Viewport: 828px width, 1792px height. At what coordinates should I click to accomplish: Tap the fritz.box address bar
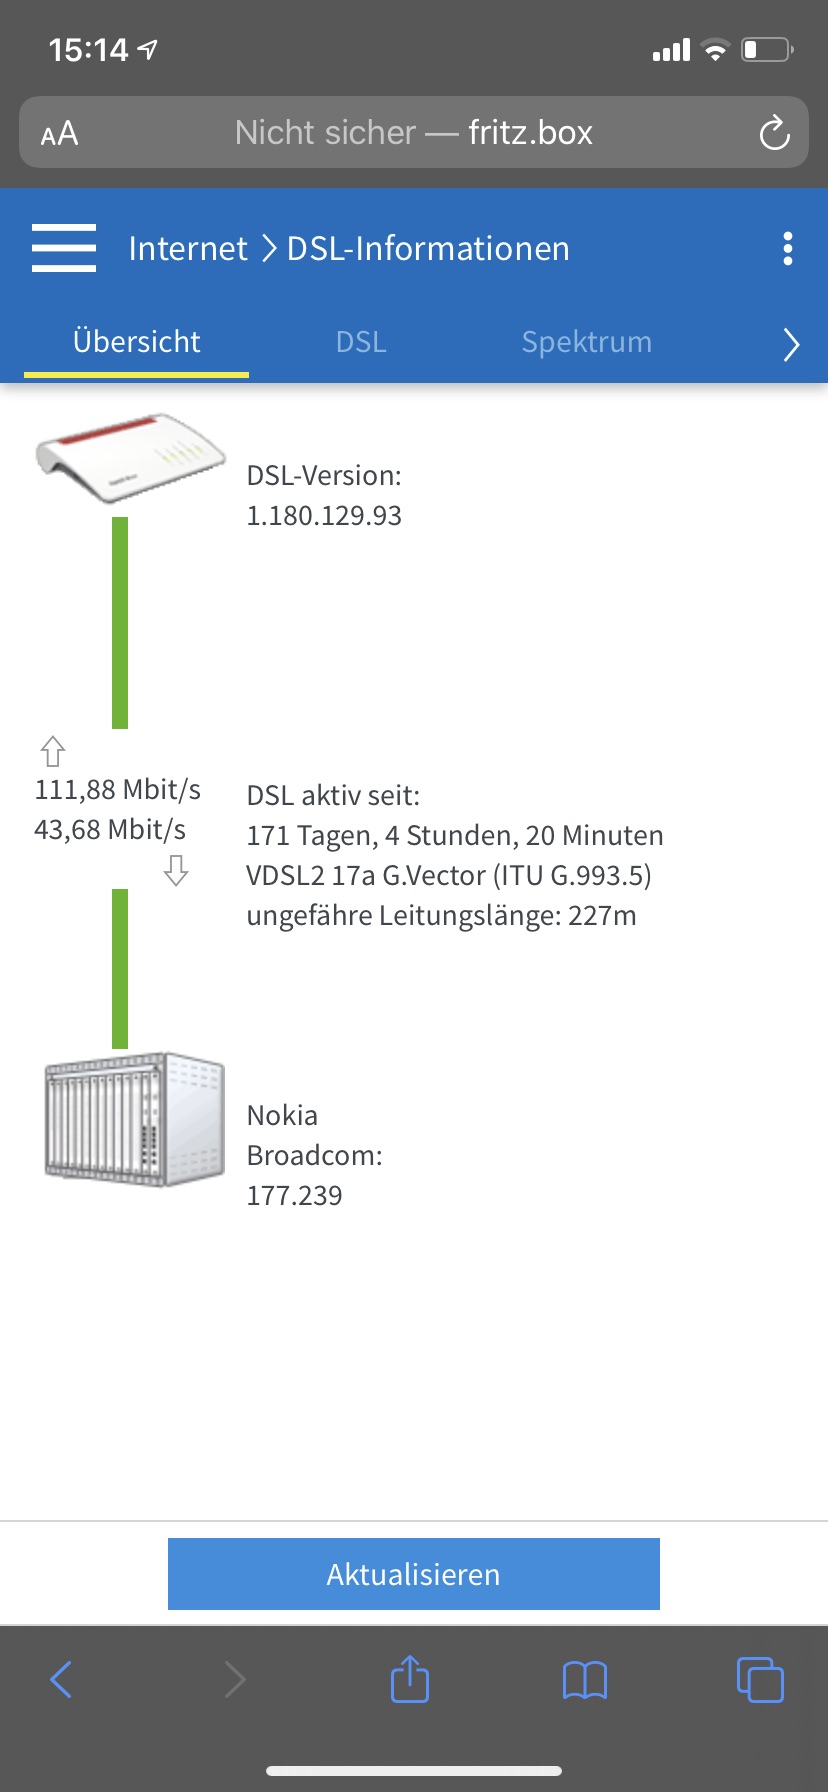click(x=414, y=133)
